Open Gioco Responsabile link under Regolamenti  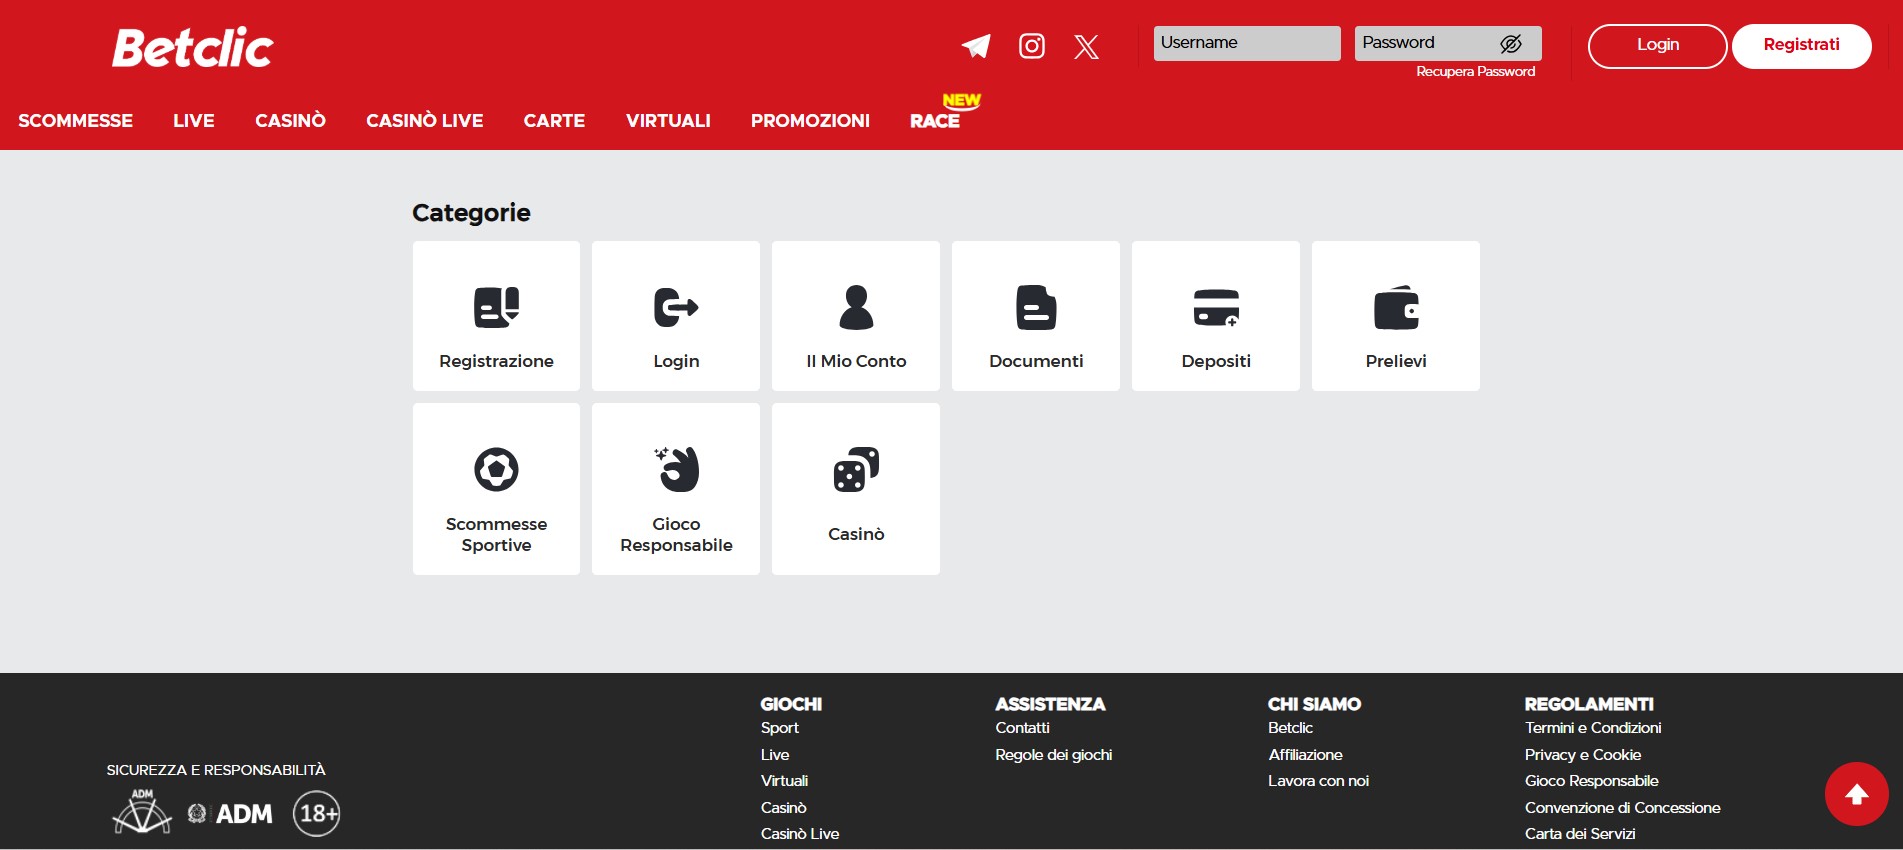(1591, 781)
